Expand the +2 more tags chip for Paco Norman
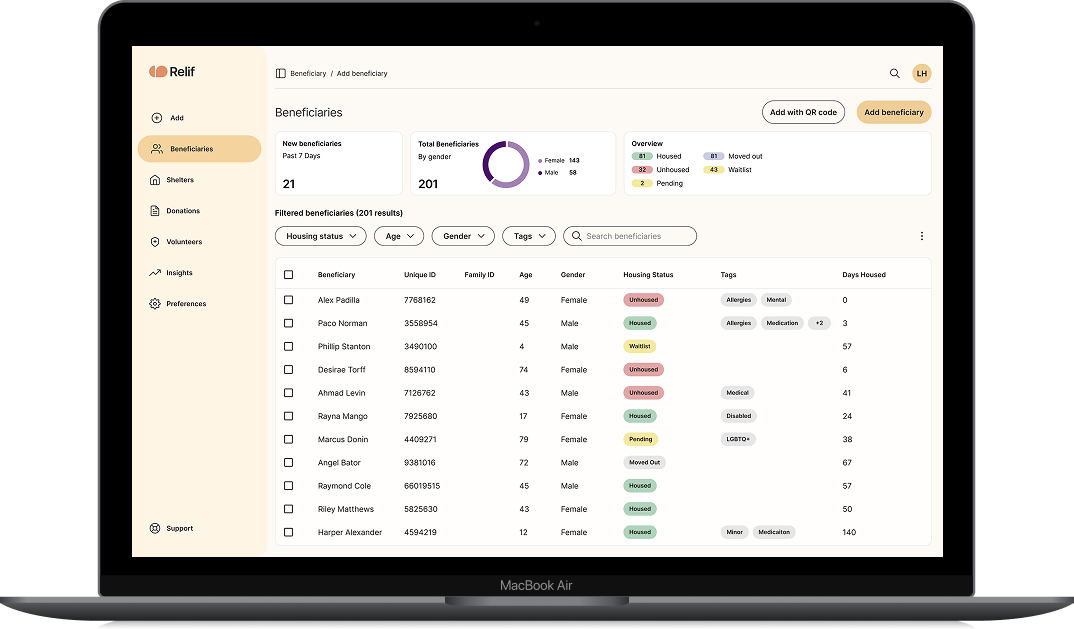 pyautogui.click(x=819, y=323)
